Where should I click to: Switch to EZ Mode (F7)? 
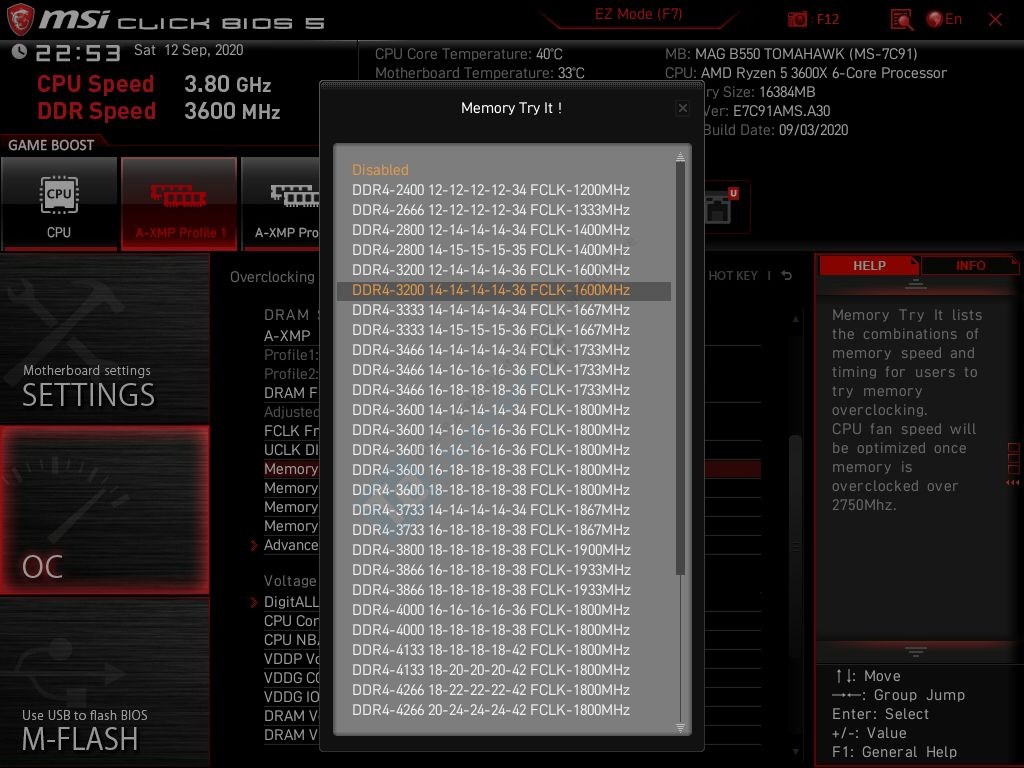(x=638, y=14)
